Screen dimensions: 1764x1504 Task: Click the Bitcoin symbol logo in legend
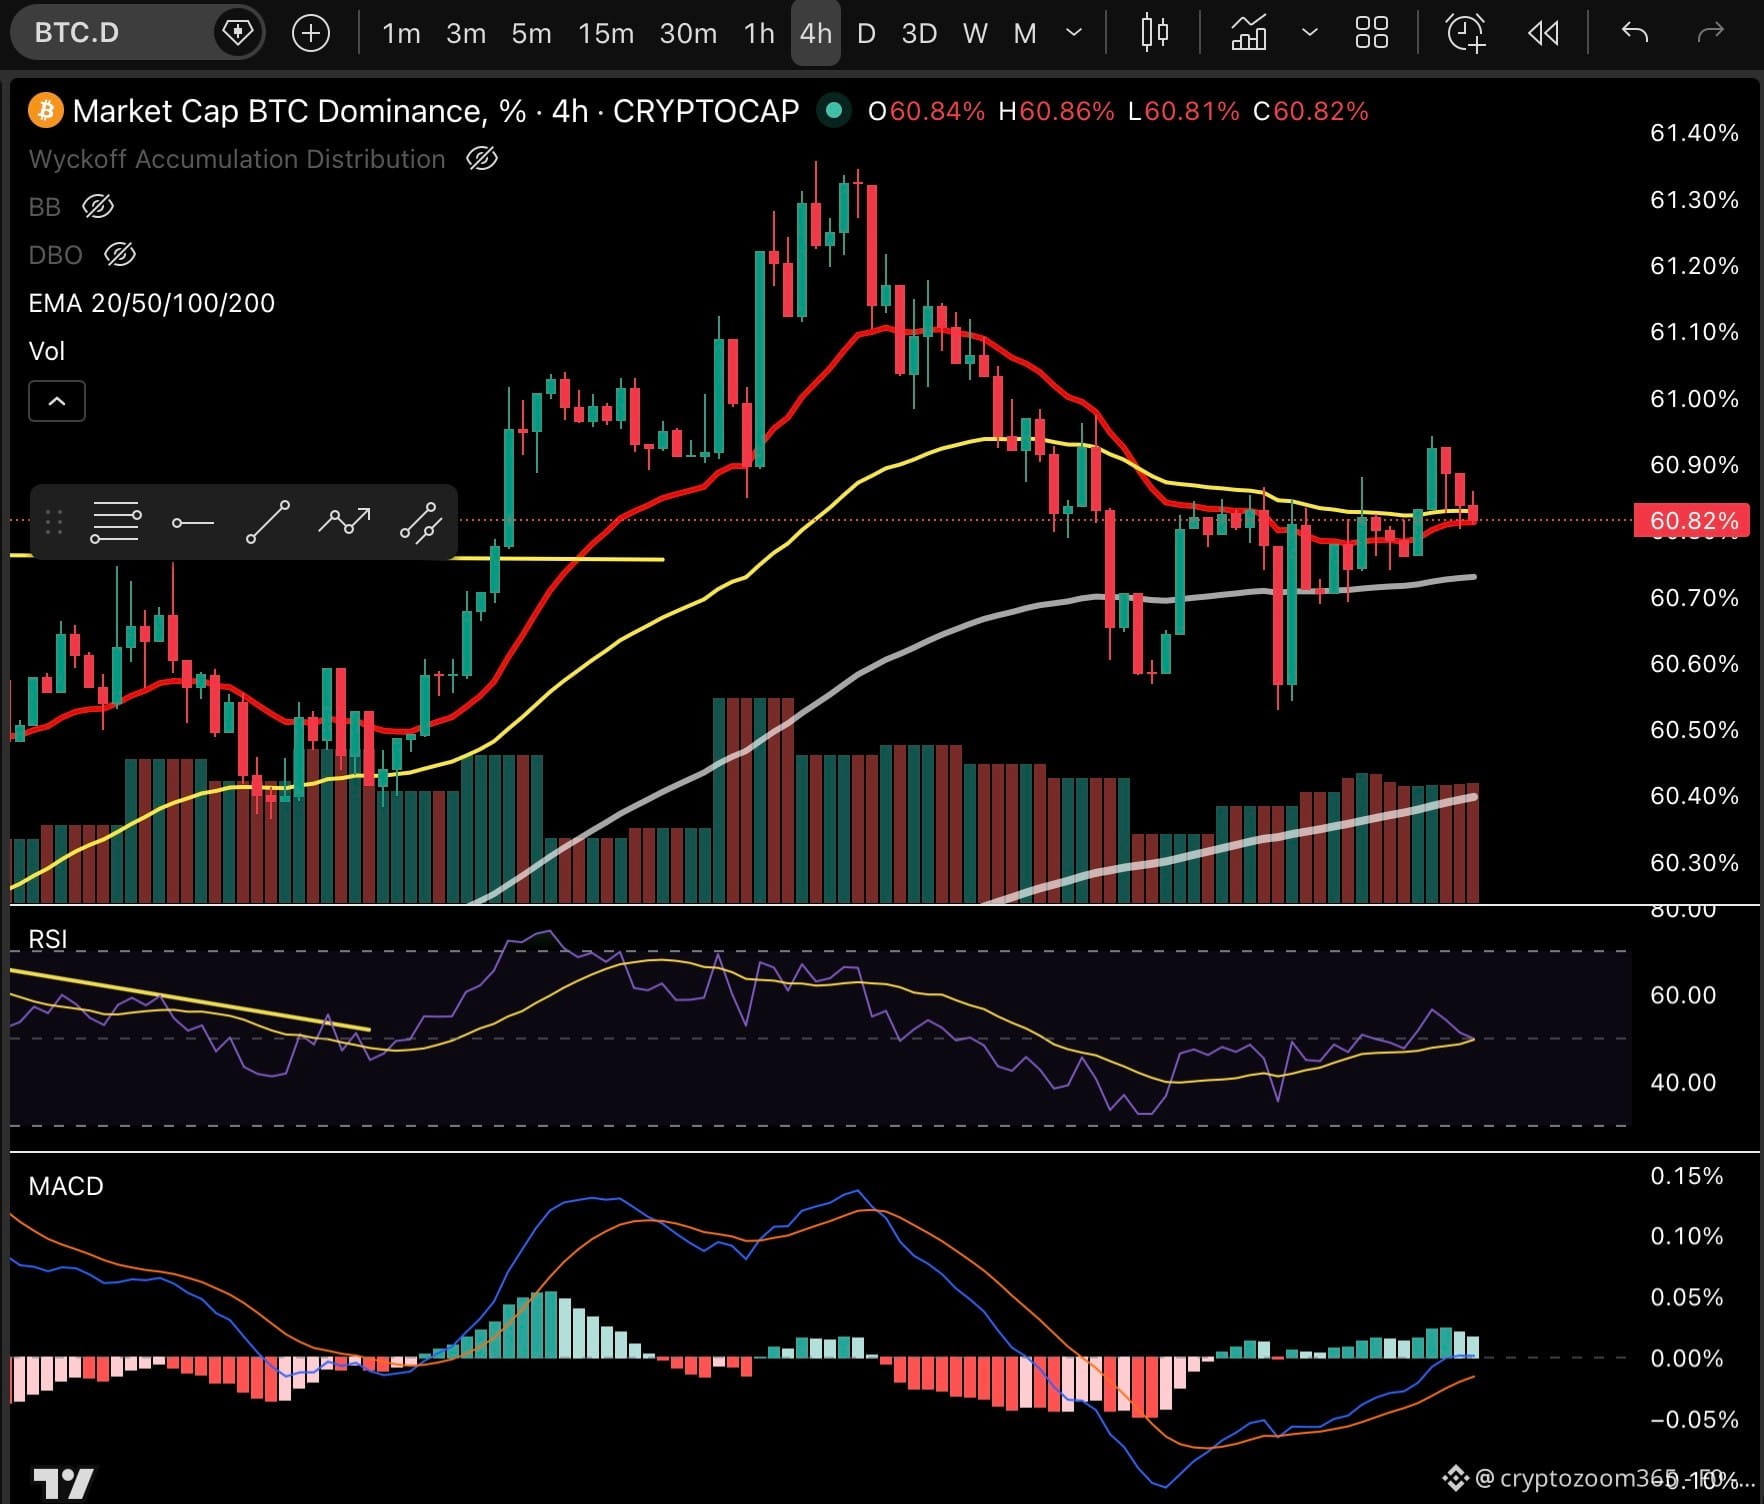coord(45,111)
